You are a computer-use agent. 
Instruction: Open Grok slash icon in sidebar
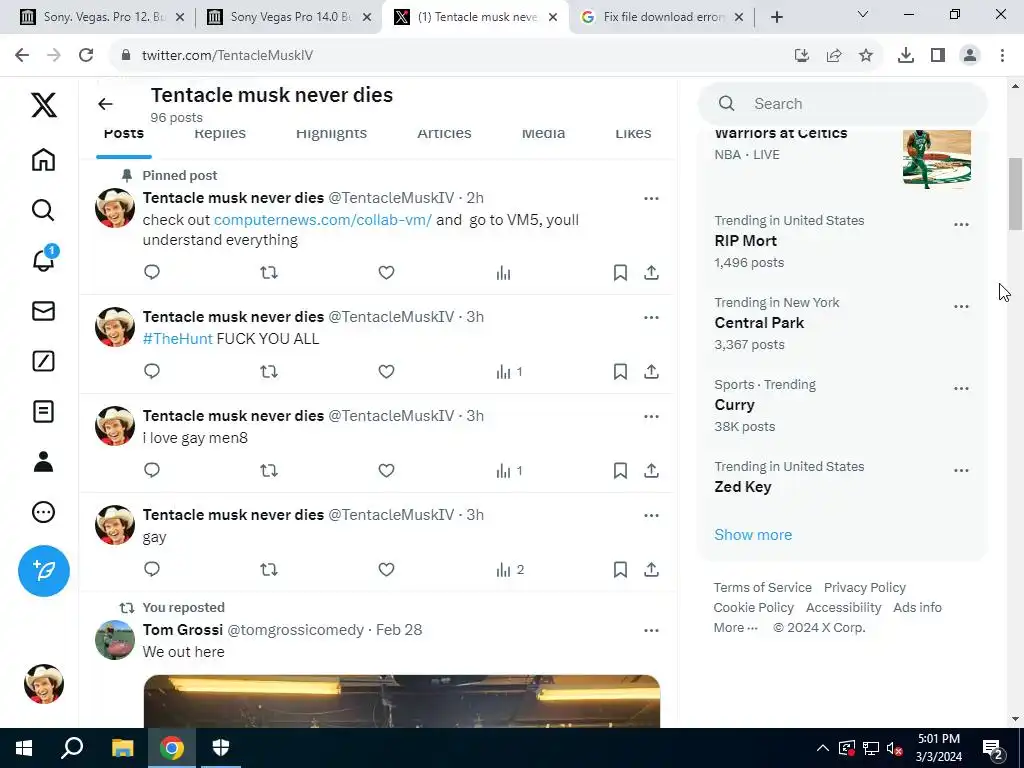43,361
